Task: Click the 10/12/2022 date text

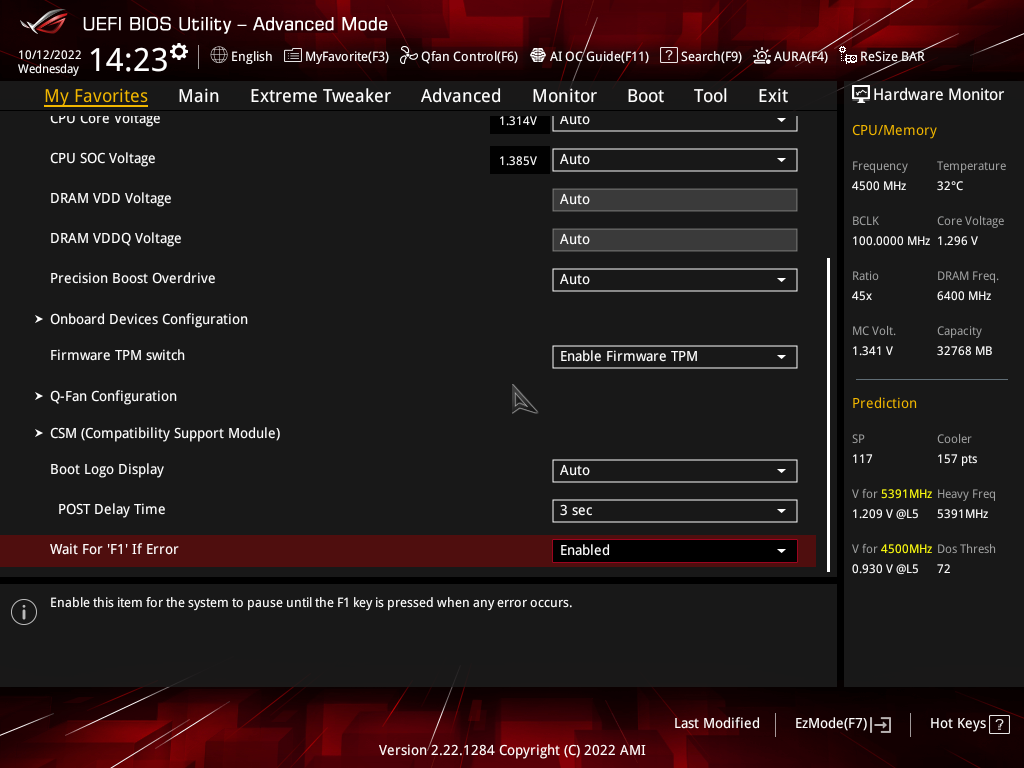Action: tap(50, 55)
